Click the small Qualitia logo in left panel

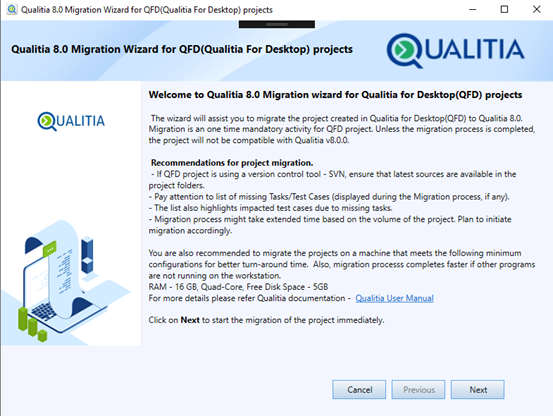71,121
